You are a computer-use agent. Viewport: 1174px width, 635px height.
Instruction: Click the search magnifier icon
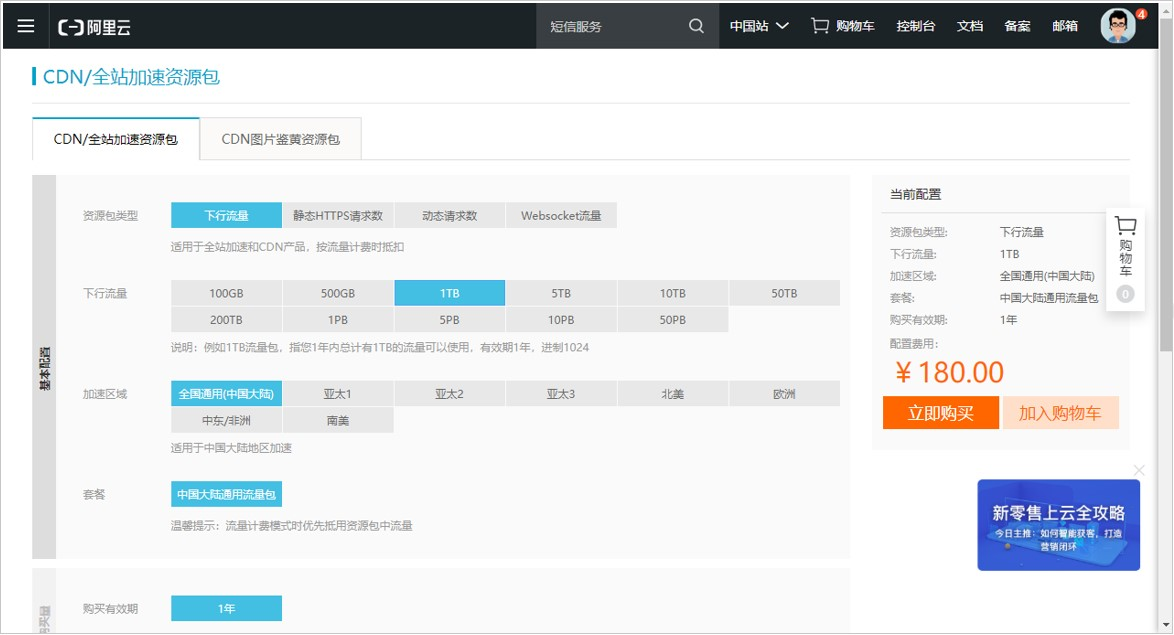[696, 26]
